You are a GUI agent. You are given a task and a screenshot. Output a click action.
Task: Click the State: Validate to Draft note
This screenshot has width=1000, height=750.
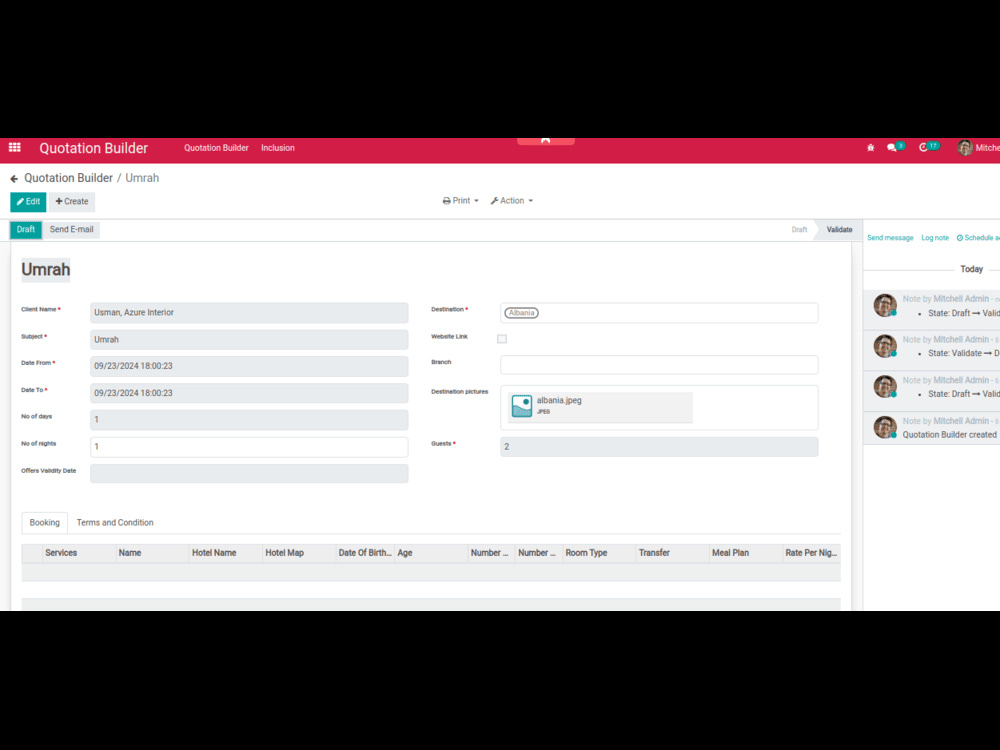(963, 353)
